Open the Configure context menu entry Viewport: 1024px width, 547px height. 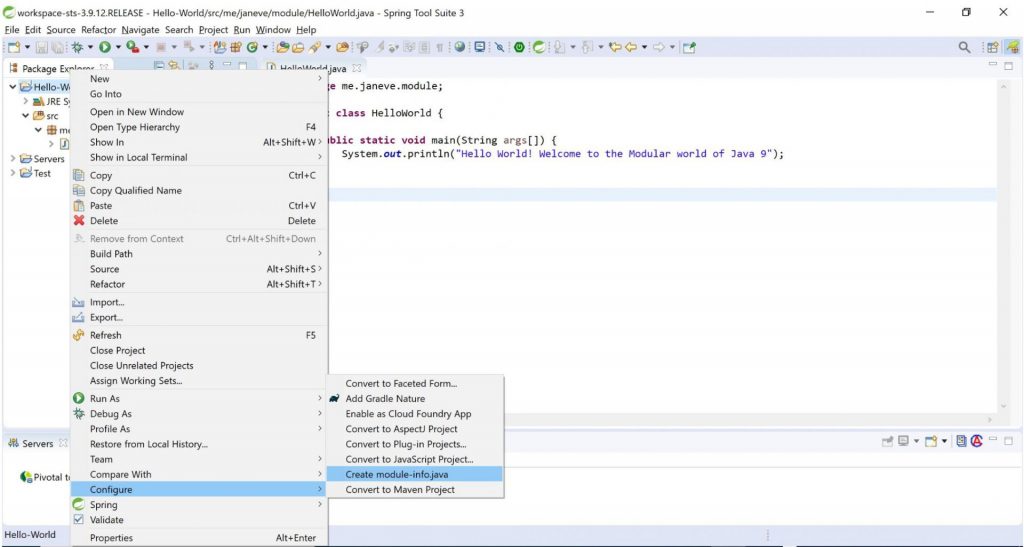(x=199, y=490)
